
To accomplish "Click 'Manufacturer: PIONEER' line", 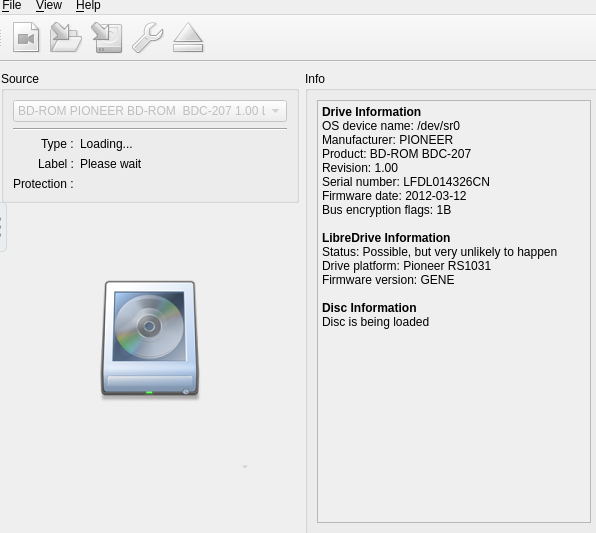I will tap(387, 140).
